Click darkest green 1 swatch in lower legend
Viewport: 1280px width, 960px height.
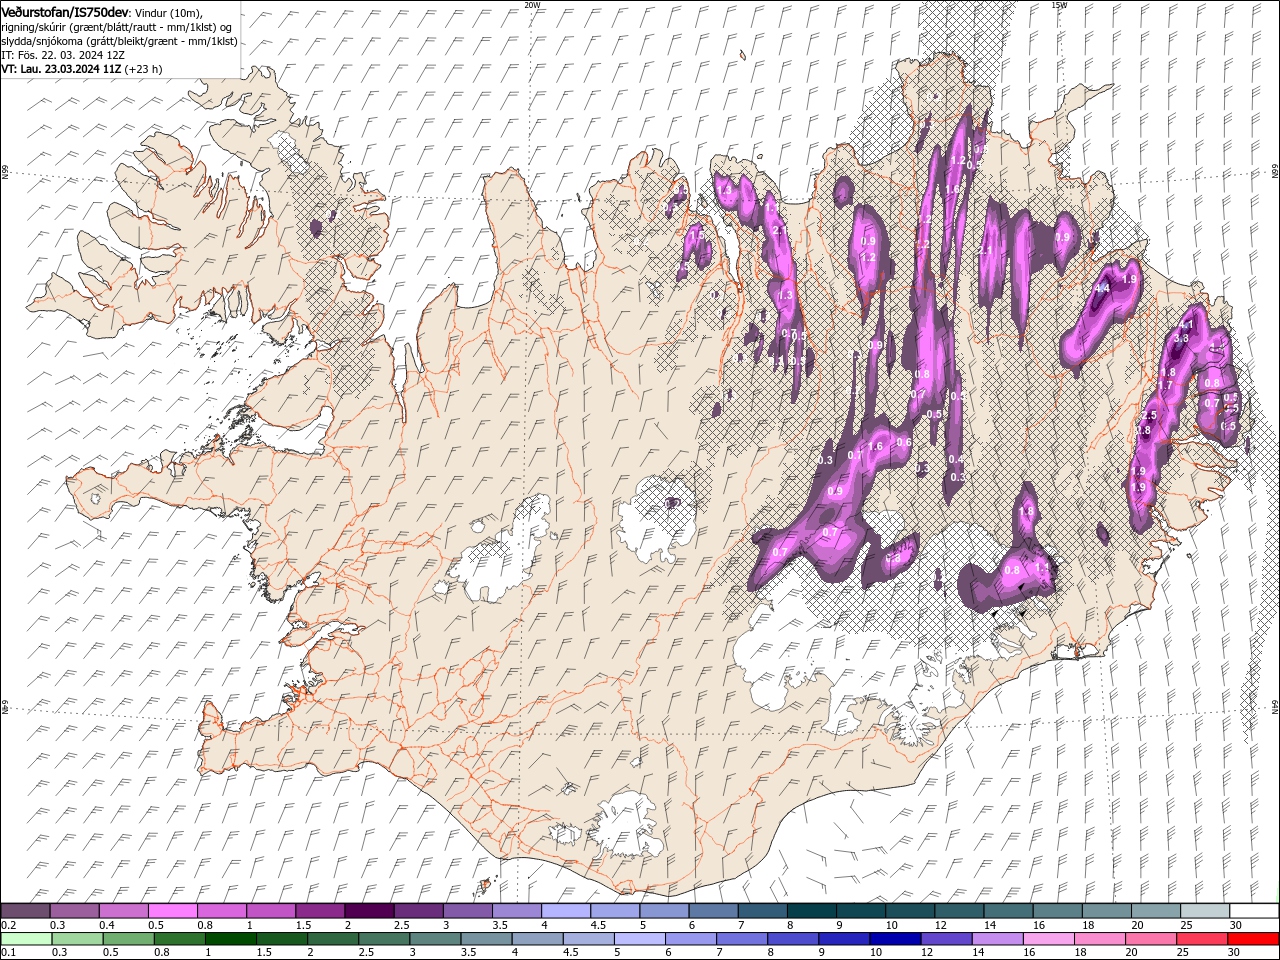click(230, 938)
